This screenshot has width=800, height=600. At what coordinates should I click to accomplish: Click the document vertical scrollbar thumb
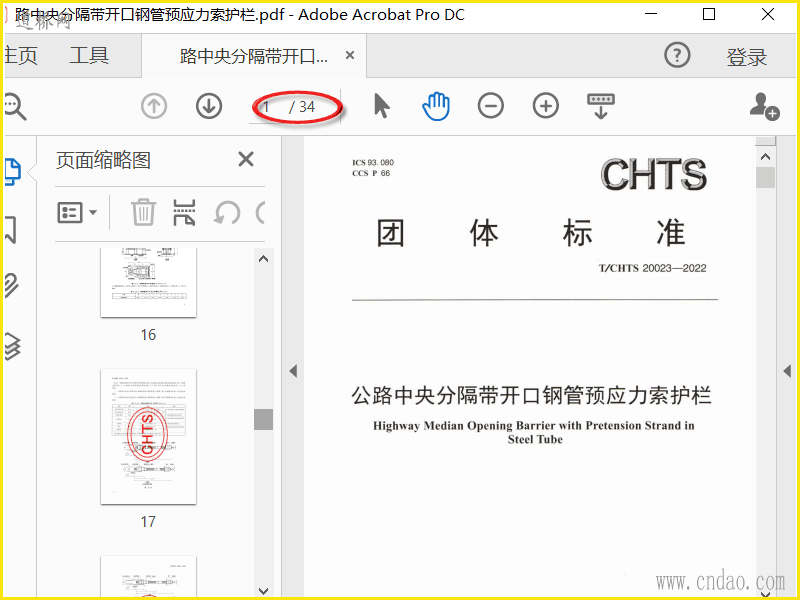765,178
